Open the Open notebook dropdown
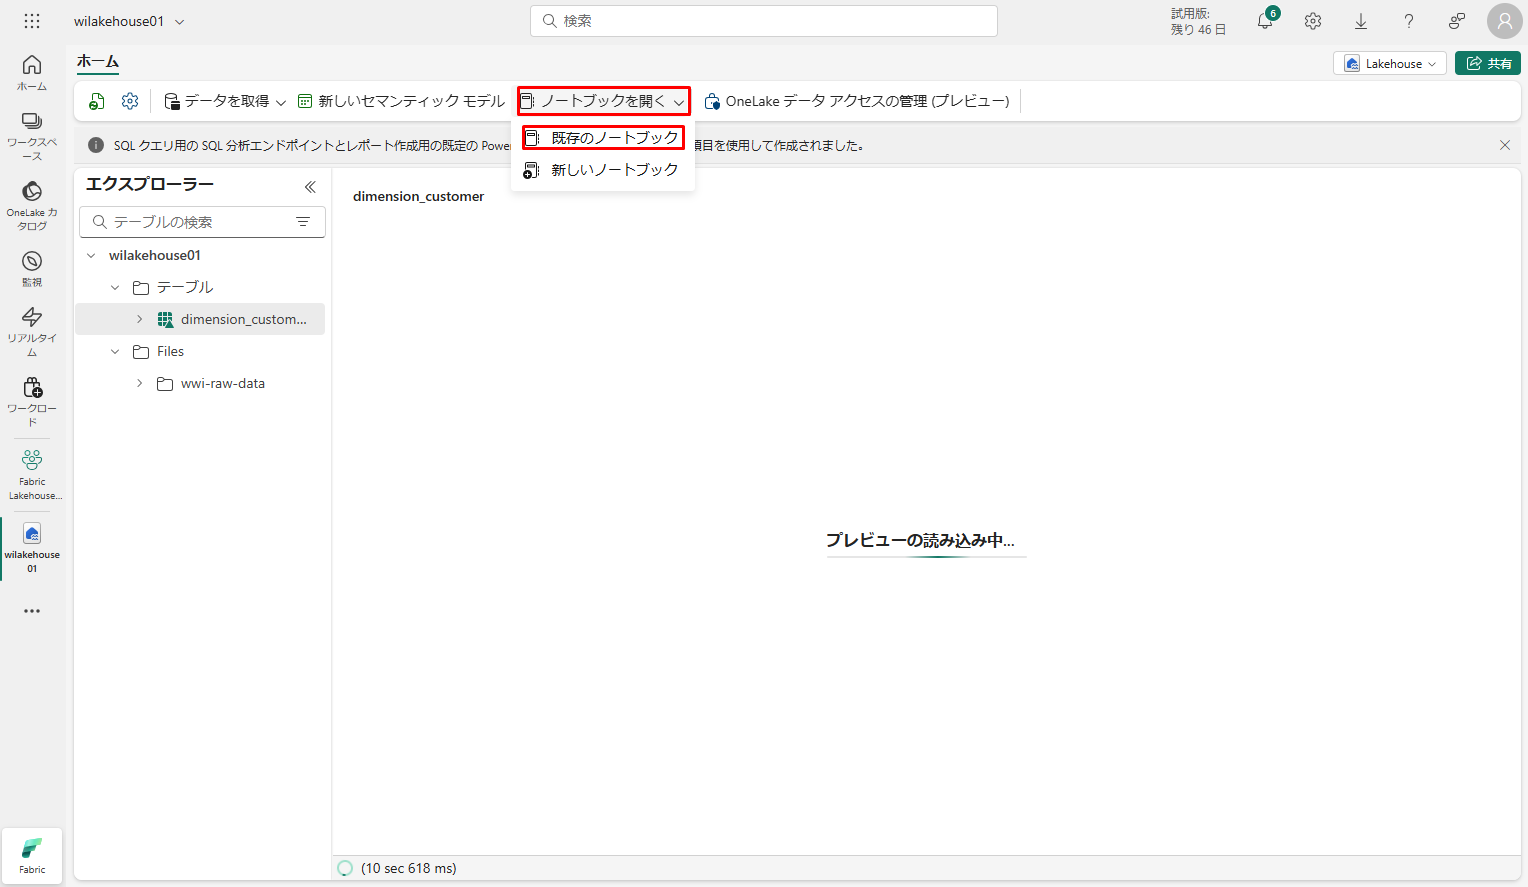The image size is (1528, 887). point(604,101)
